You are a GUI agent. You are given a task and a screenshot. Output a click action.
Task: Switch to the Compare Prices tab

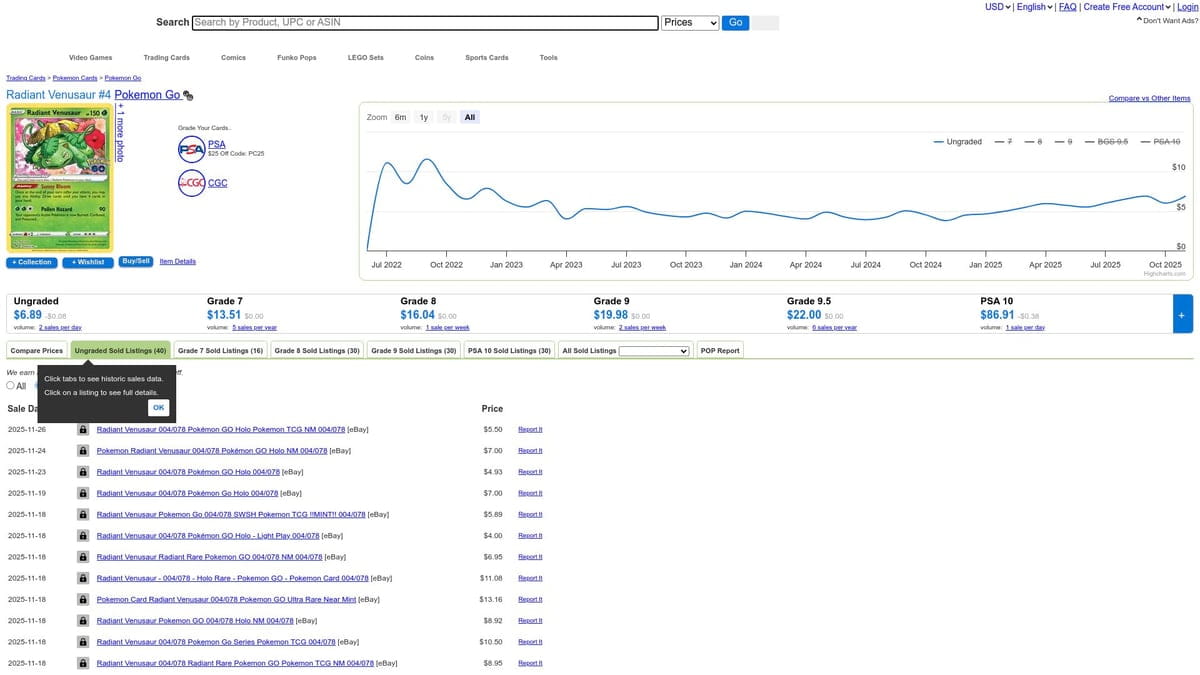38,351
